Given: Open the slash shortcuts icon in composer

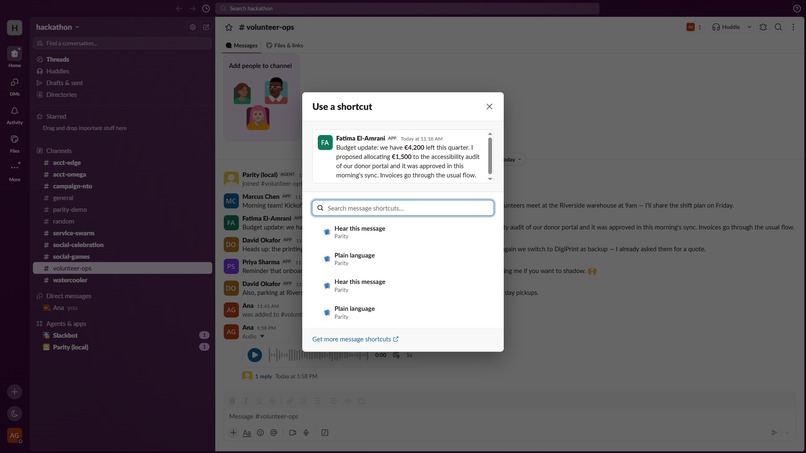Looking at the screenshot, I should pyautogui.click(x=325, y=433).
